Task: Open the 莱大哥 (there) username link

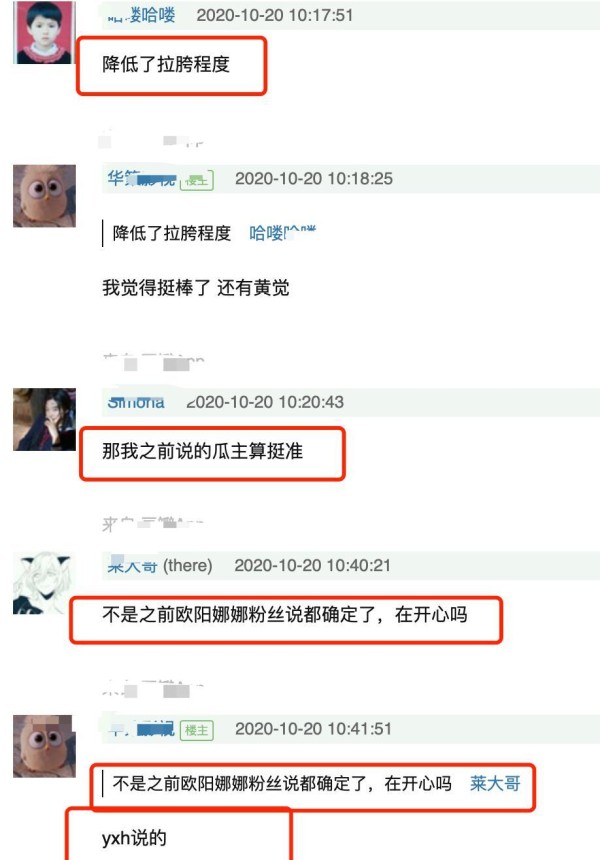Action: click(160, 565)
